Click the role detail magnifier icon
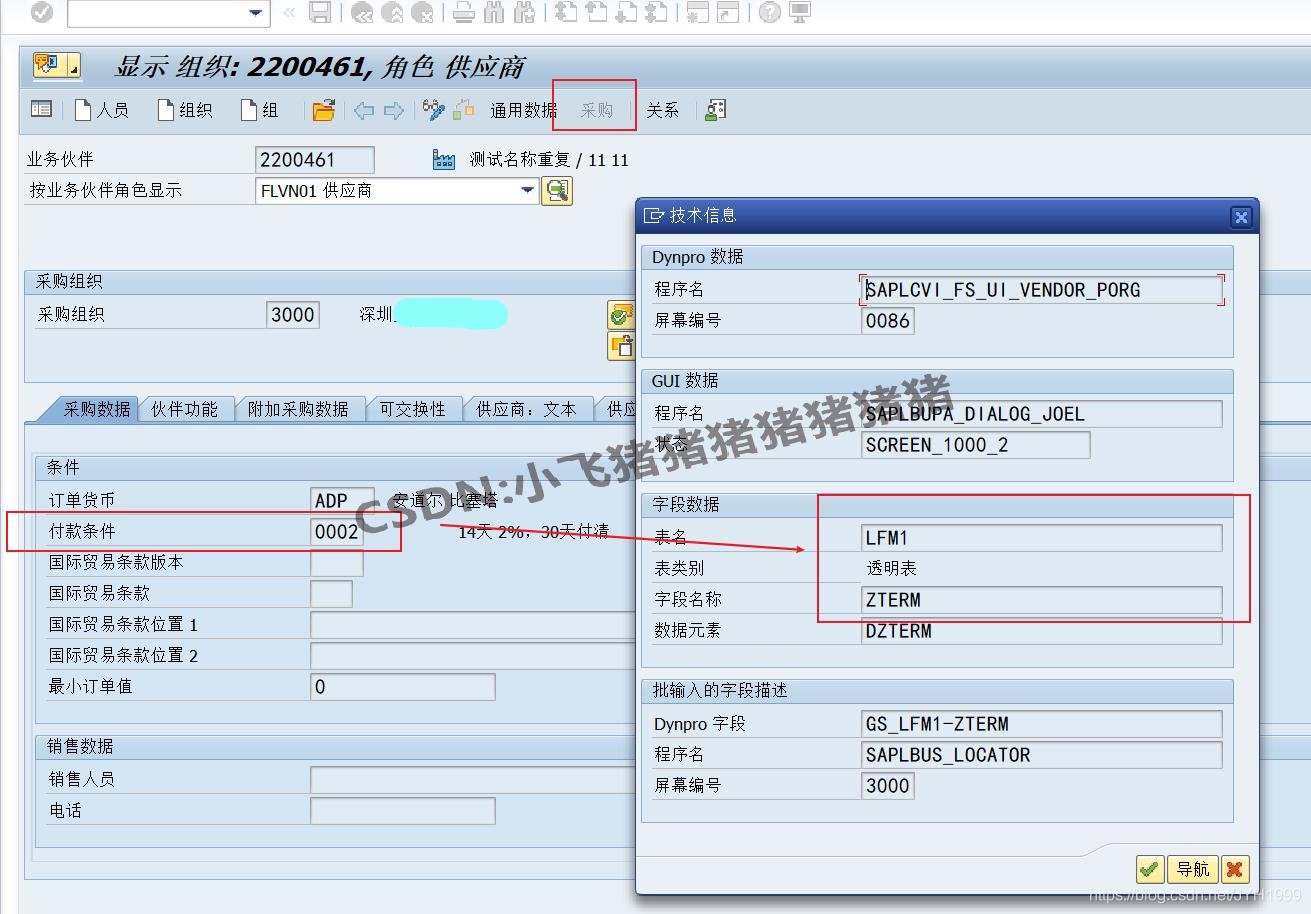The width and height of the screenshot is (1311, 914). click(557, 190)
